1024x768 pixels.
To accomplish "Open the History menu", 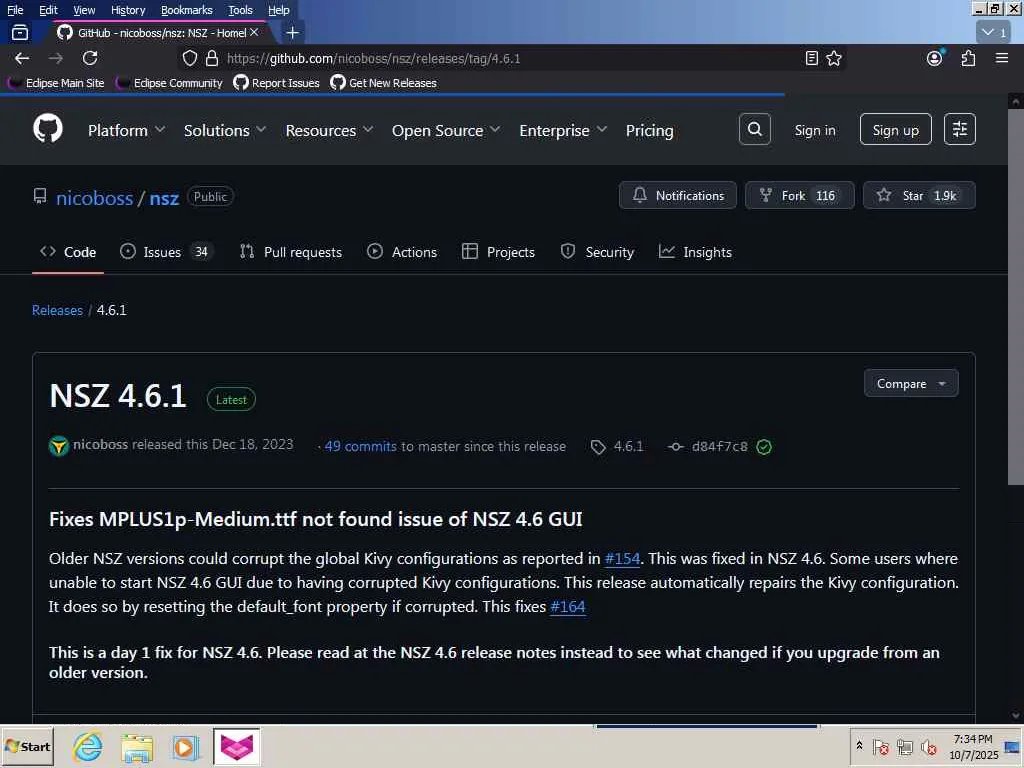I will tap(127, 10).
